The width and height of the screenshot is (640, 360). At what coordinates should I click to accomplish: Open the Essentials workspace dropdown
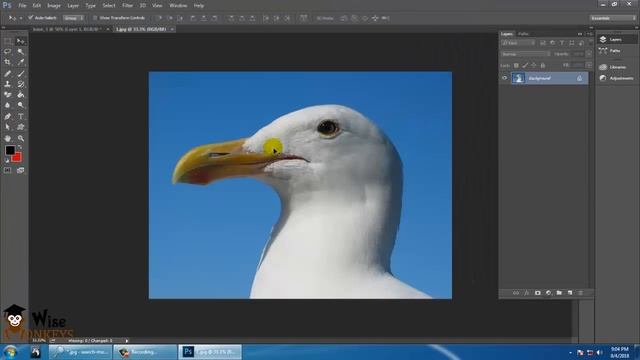613,18
